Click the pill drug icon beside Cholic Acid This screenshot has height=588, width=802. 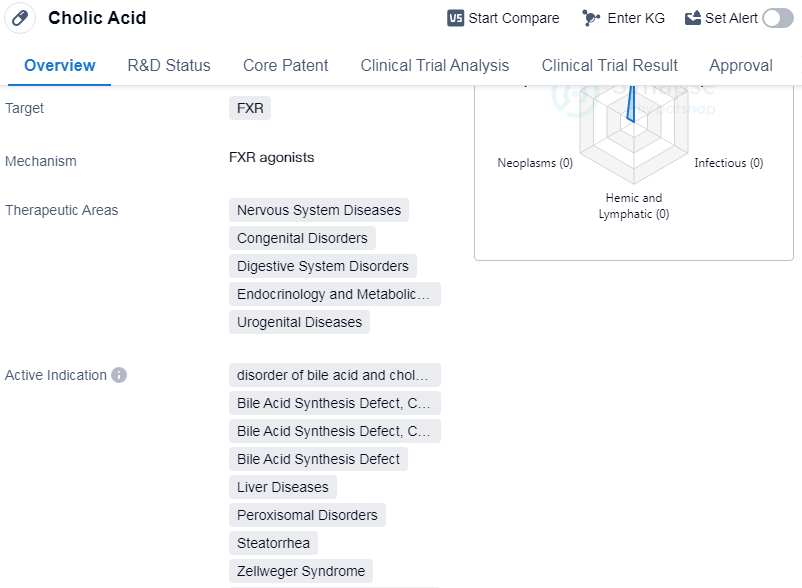pyautogui.click(x=19, y=18)
